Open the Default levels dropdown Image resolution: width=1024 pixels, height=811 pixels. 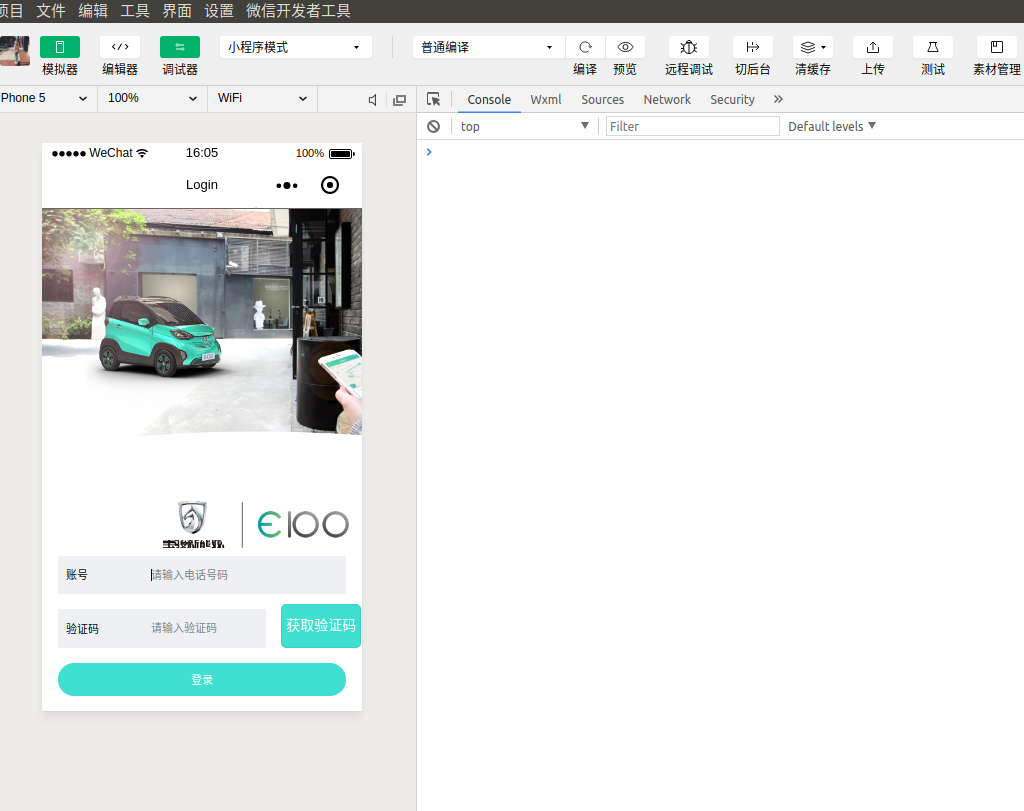831,126
